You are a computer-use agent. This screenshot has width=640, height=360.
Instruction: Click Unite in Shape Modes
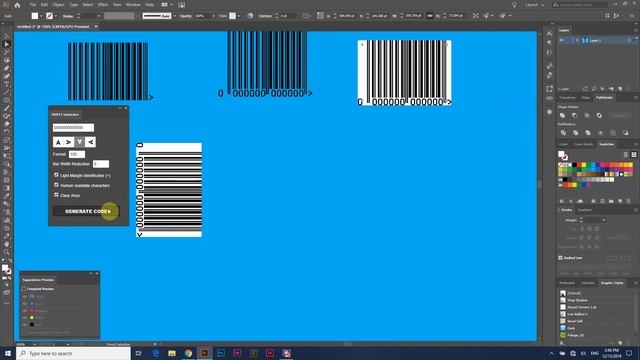click(562, 116)
